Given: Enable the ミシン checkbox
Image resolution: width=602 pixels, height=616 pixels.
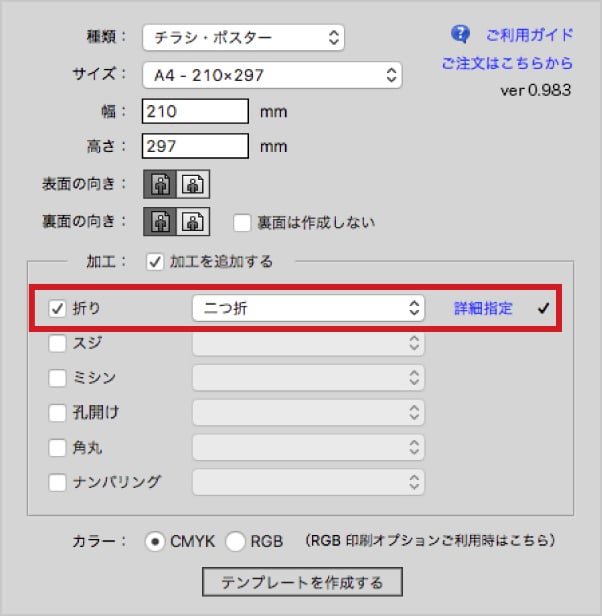Looking at the screenshot, I should [57, 378].
